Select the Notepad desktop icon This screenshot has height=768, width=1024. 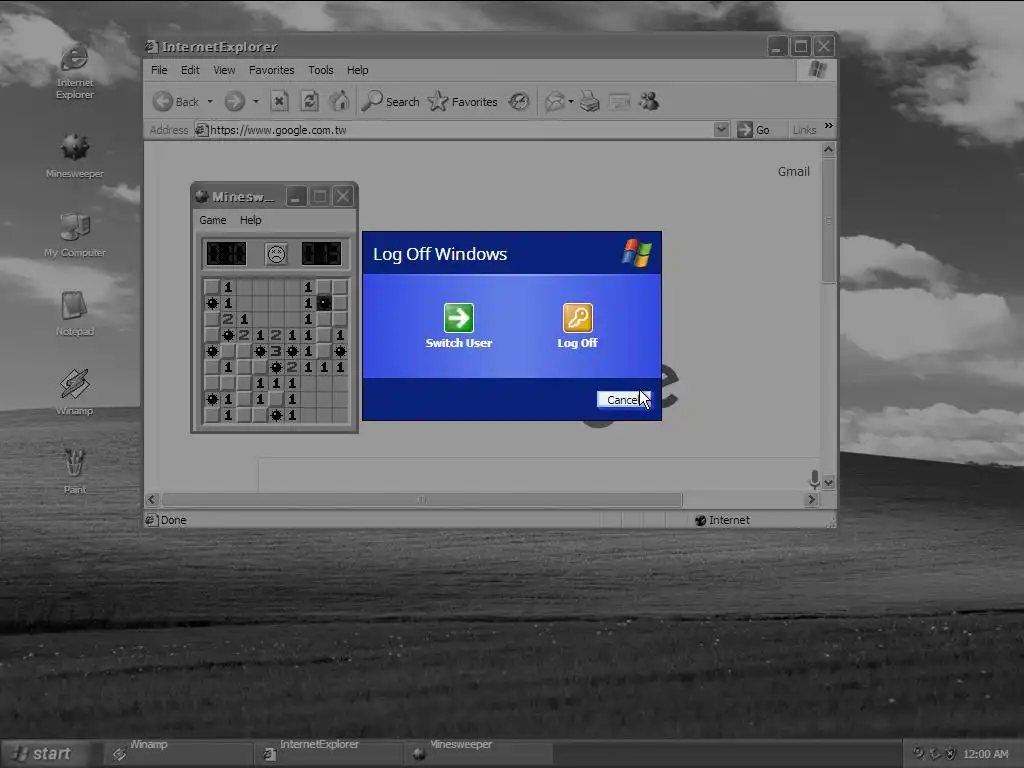tap(74, 313)
